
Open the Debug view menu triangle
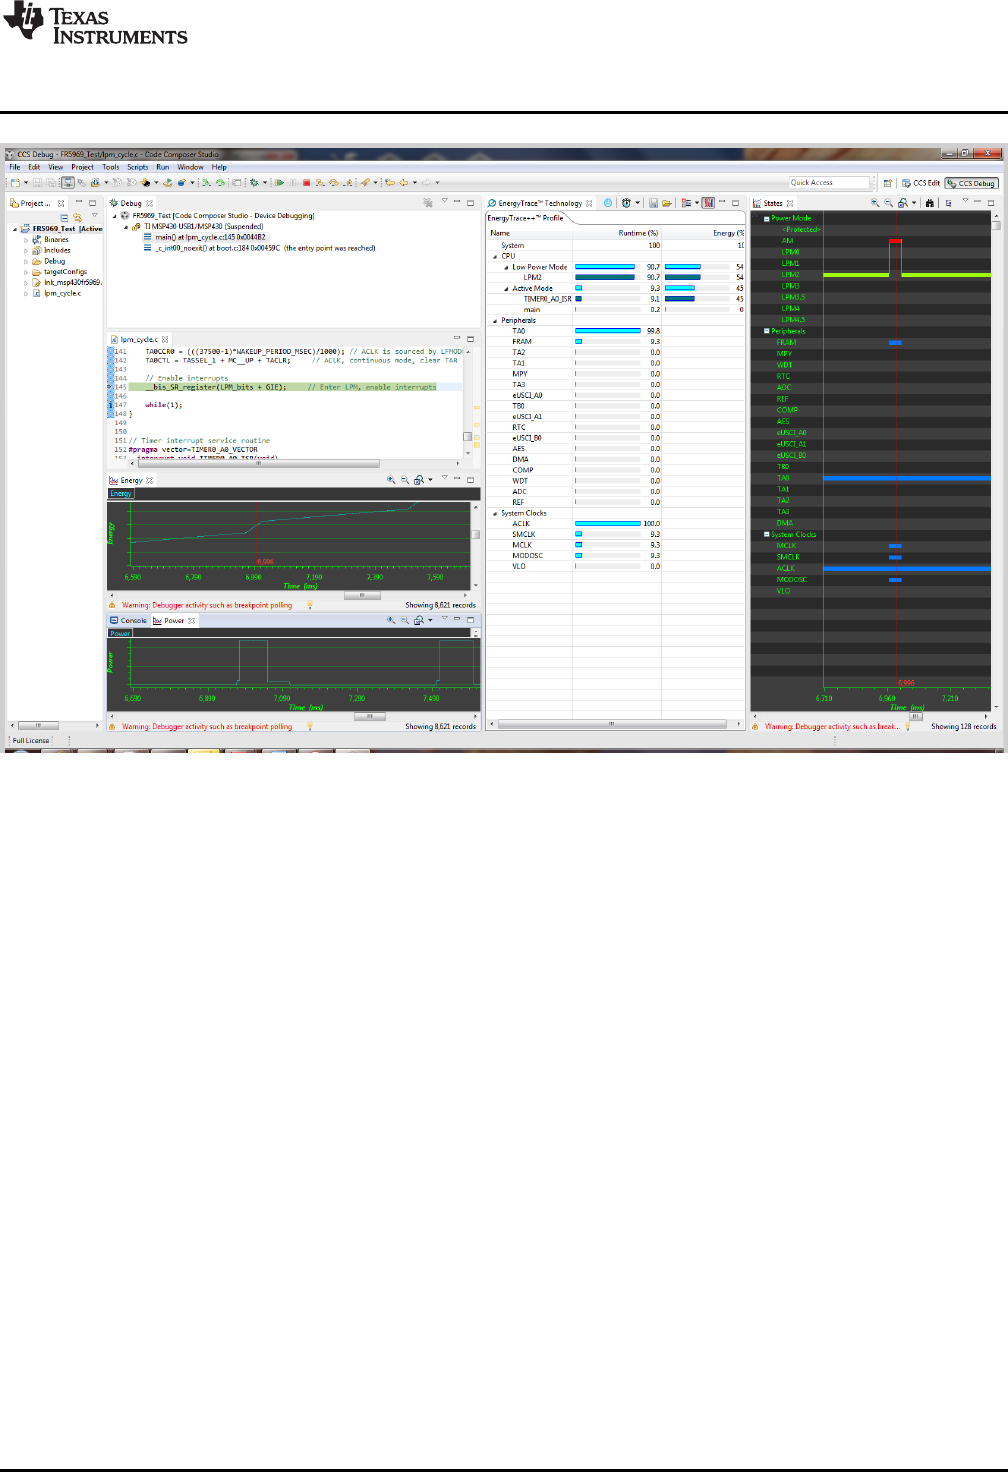(445, 201)
